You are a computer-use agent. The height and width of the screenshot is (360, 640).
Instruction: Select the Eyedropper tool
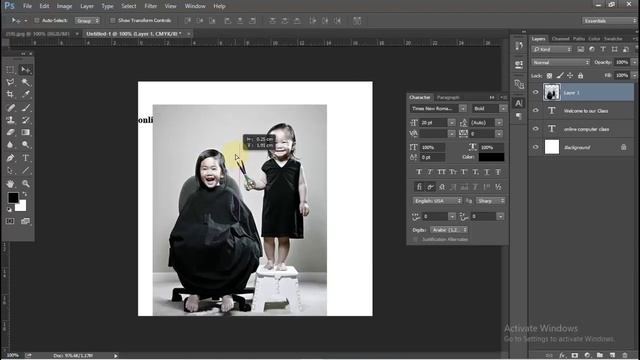pyautogui.click(x=26, y=94)
